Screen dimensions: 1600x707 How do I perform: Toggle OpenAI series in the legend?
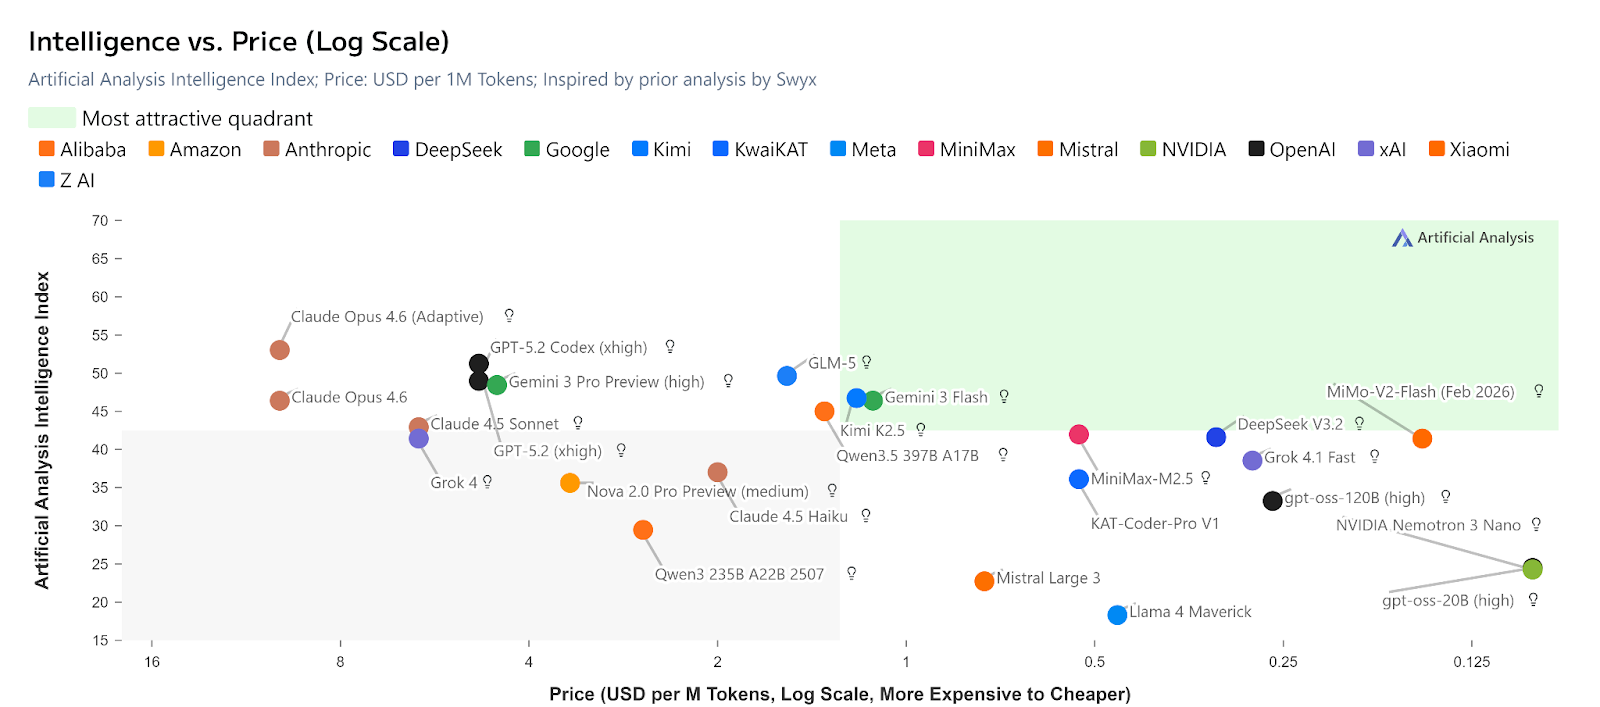1292,150
